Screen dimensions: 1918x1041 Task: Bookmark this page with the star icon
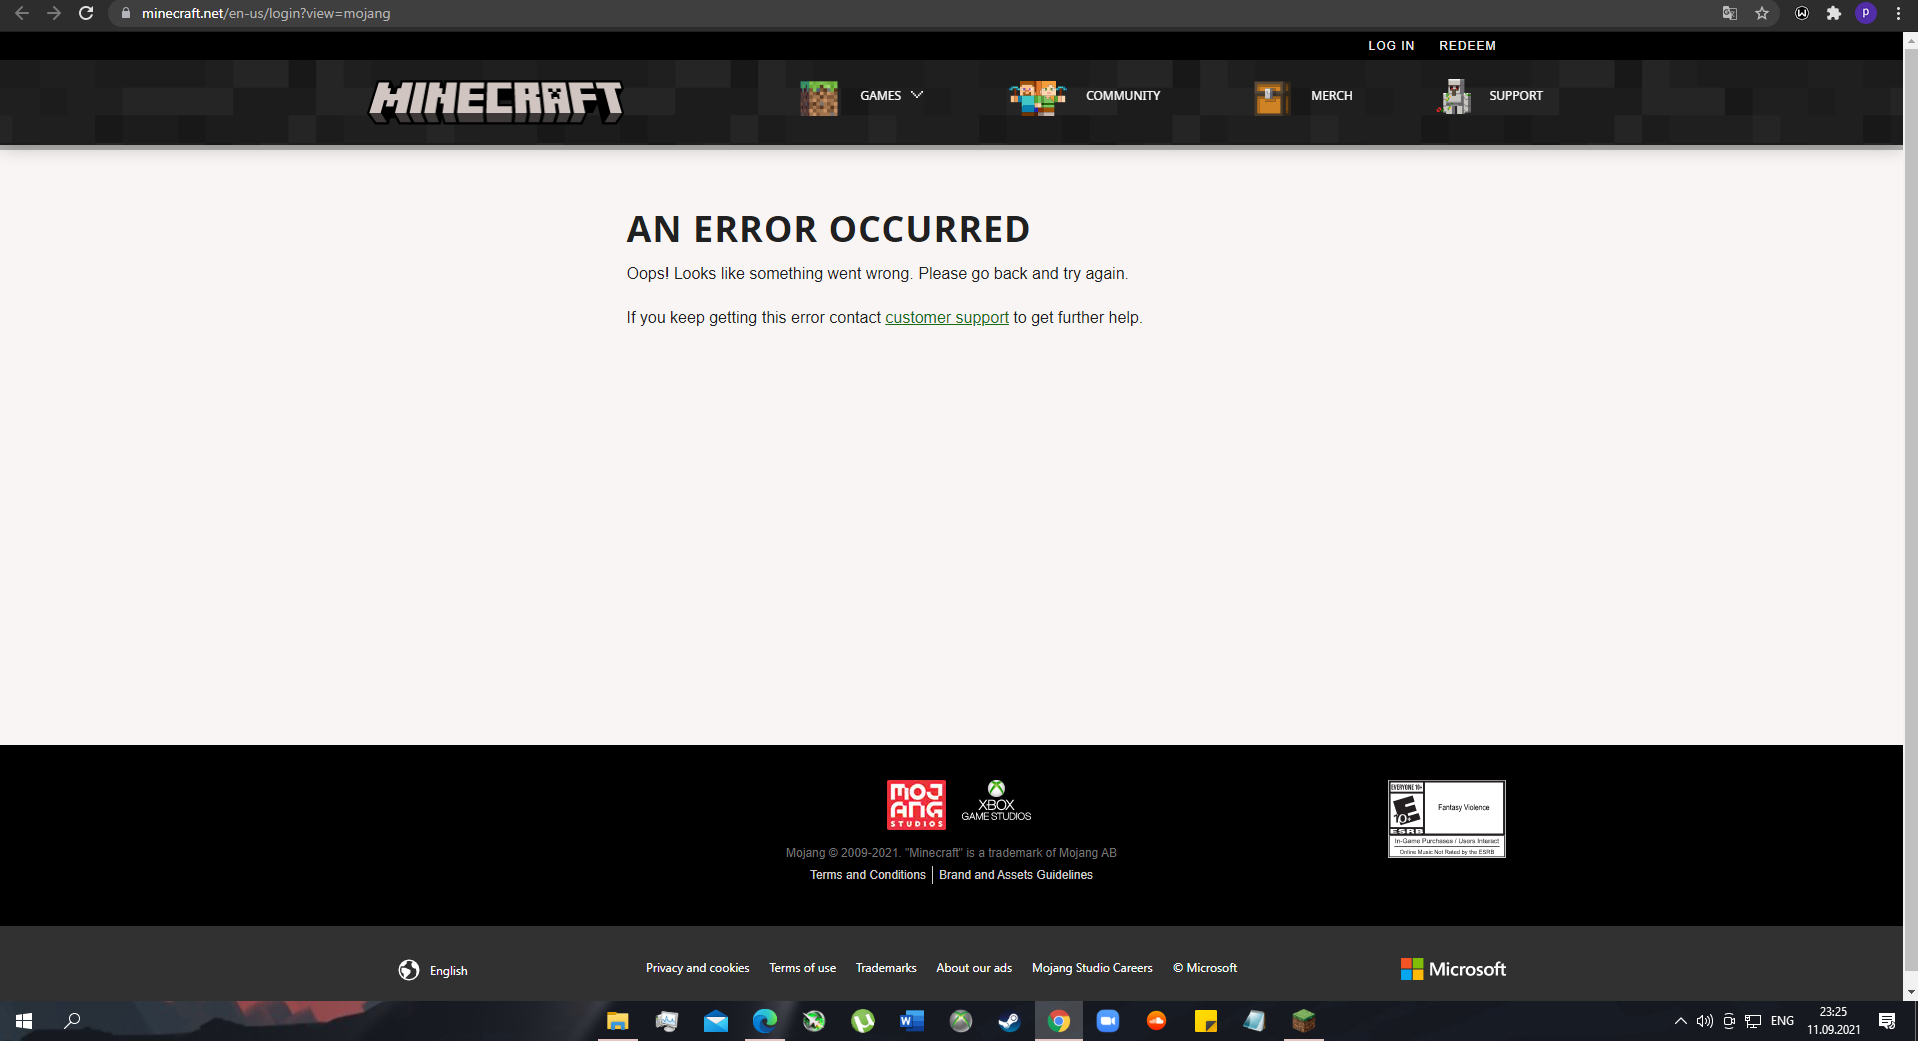coord(1762,13)
